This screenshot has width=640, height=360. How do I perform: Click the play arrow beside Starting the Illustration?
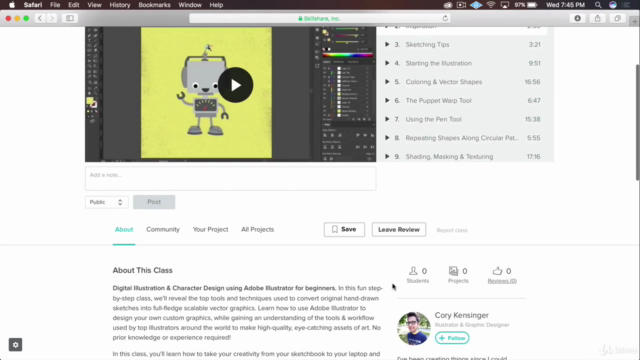coord(387,63)
